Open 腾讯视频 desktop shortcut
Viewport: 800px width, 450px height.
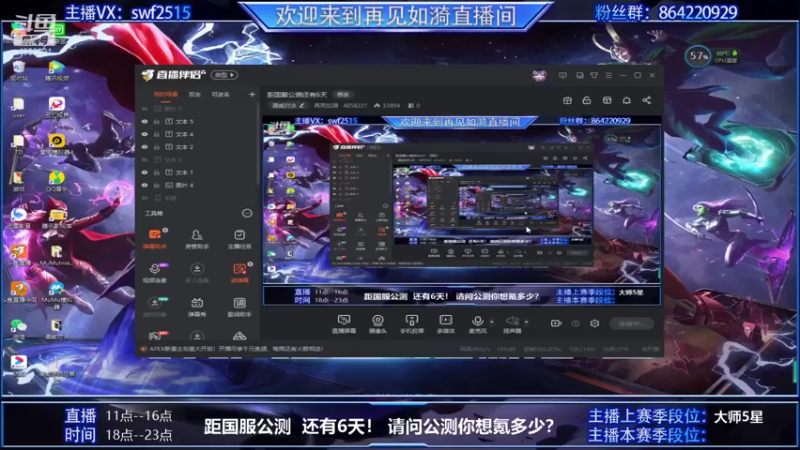[x=57, y=71]
